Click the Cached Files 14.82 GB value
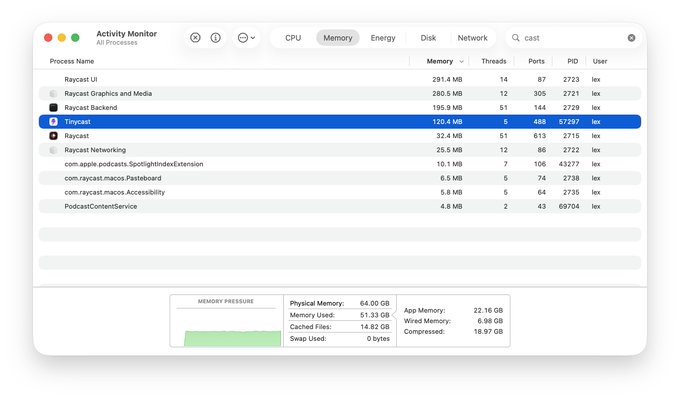This screenshot has height=399, width=680. (375, 327)
